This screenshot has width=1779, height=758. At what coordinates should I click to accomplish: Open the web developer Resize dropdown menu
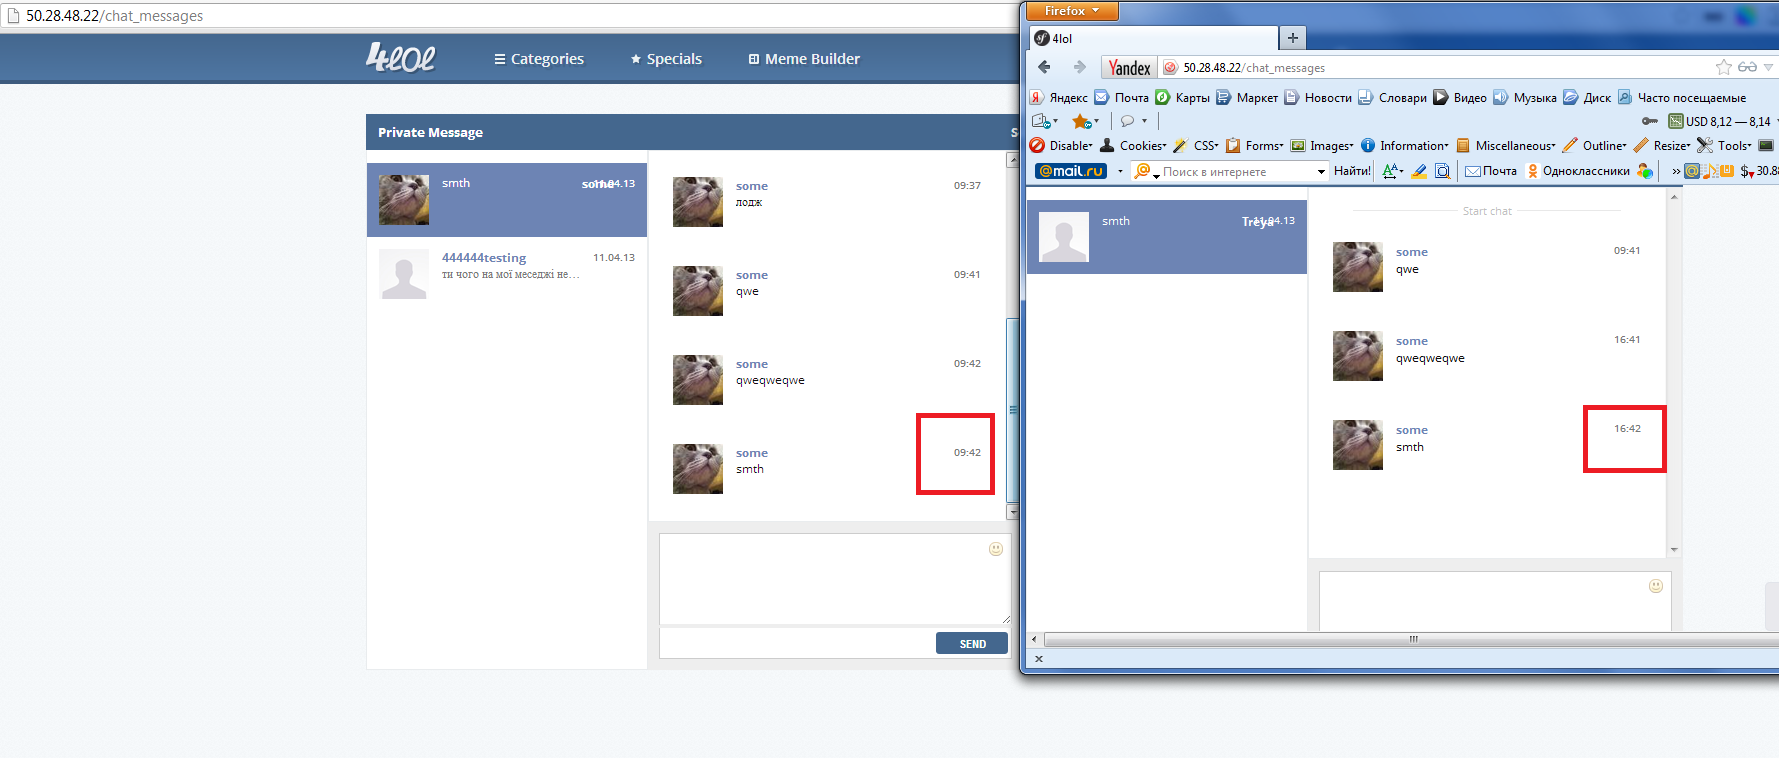point(1662,145)
